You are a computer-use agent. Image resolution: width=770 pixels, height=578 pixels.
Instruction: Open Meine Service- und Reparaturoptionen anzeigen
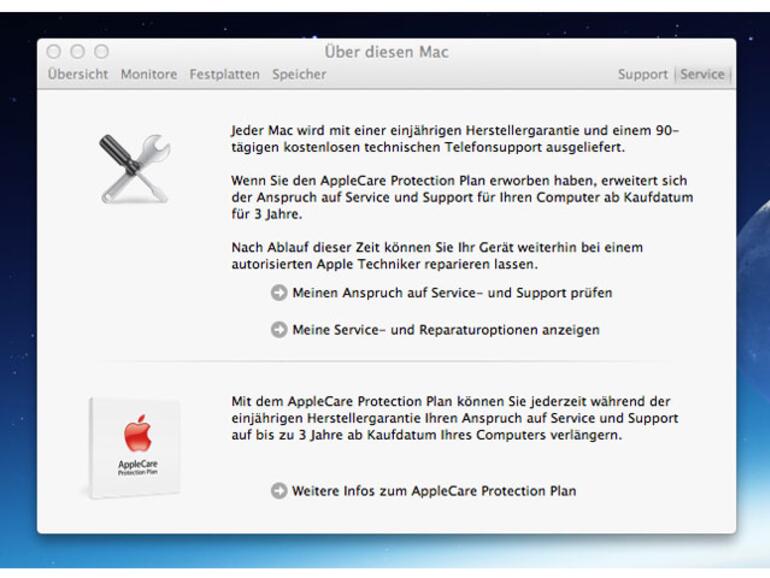(446, 330)
